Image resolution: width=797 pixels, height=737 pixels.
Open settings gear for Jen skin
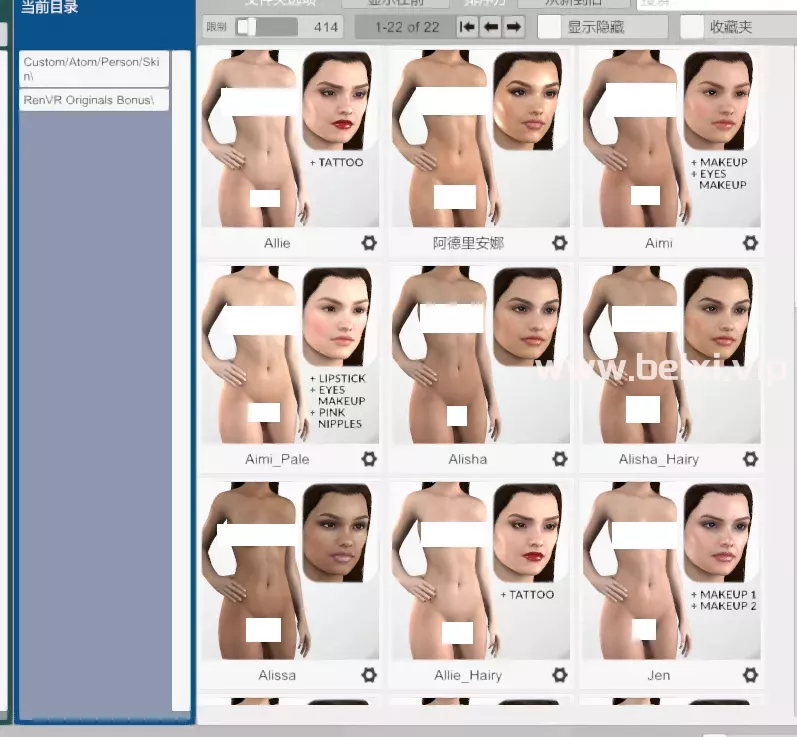(x=750, y=675)
